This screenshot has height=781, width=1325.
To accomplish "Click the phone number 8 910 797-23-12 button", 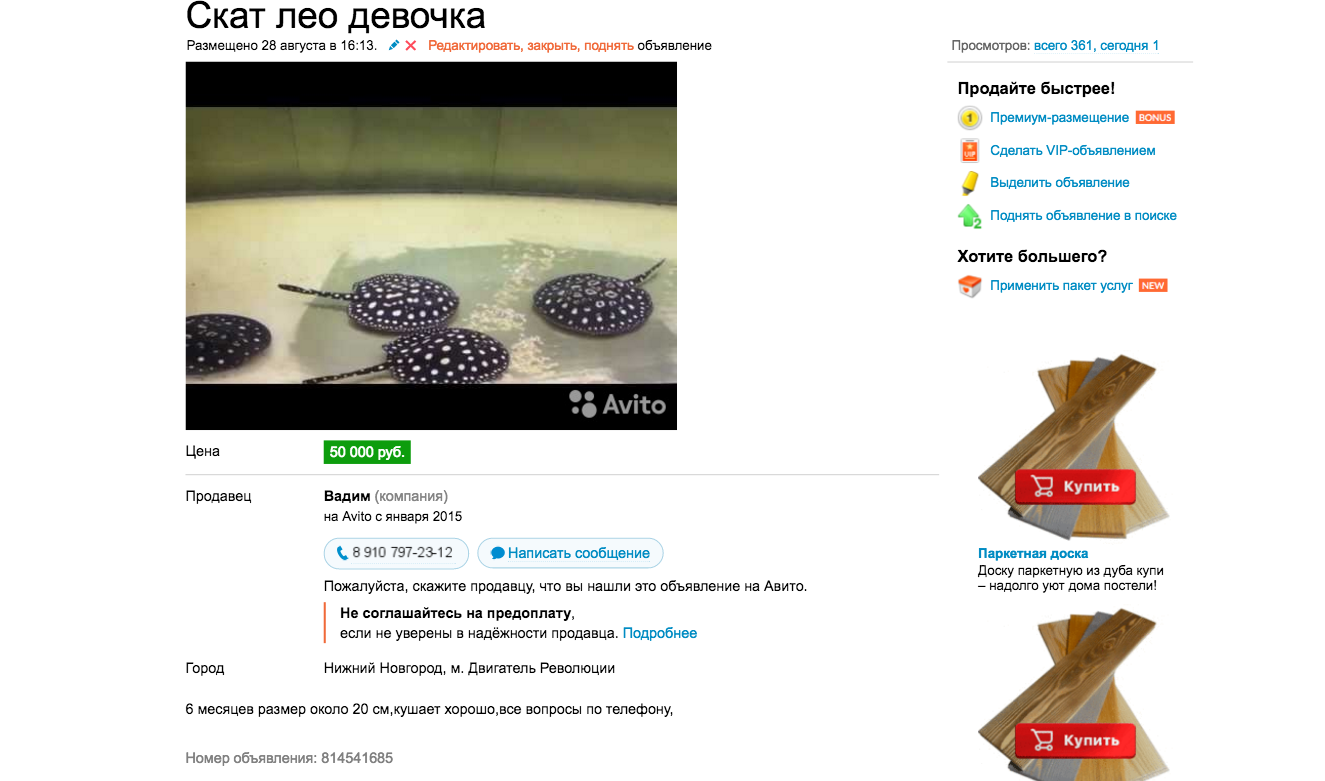I will pos(396,553).
